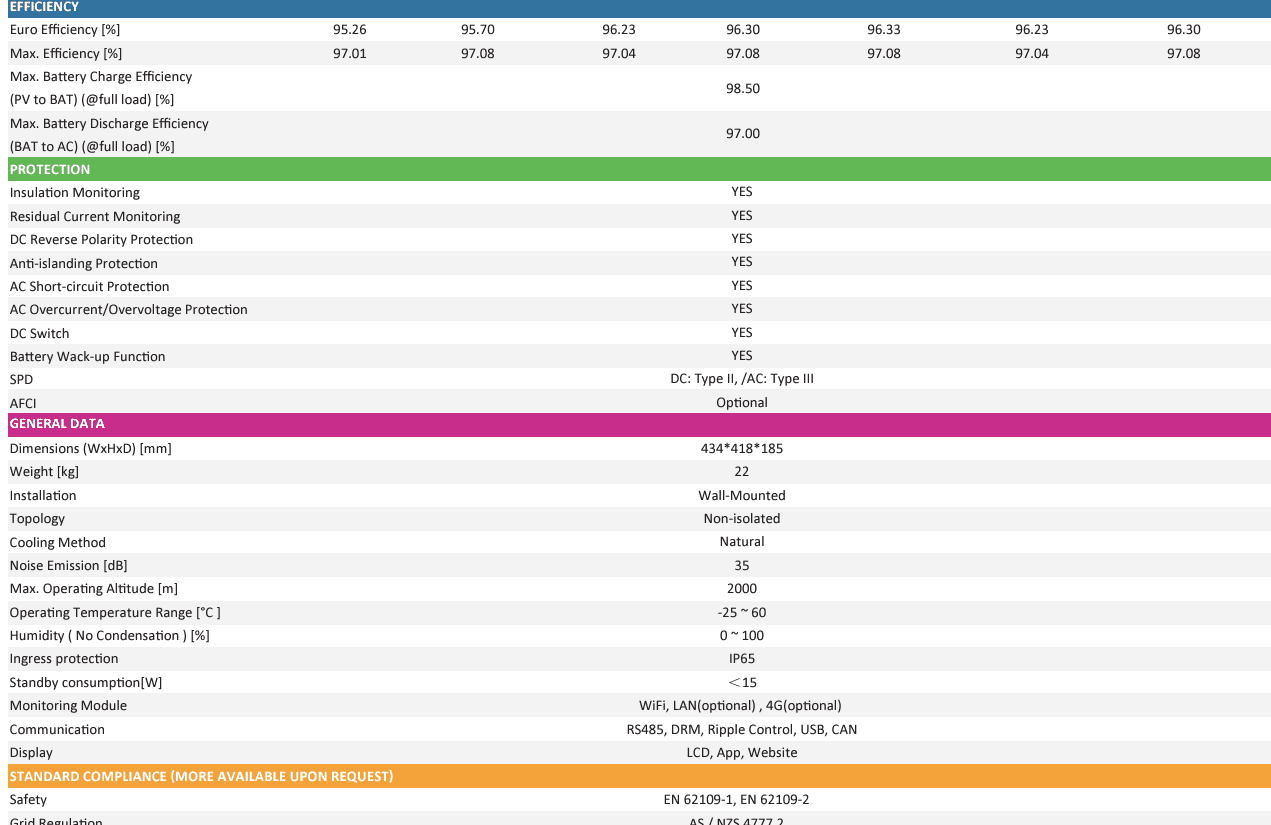Select the Euro Efficiency [%] row label

coord(65,30)
